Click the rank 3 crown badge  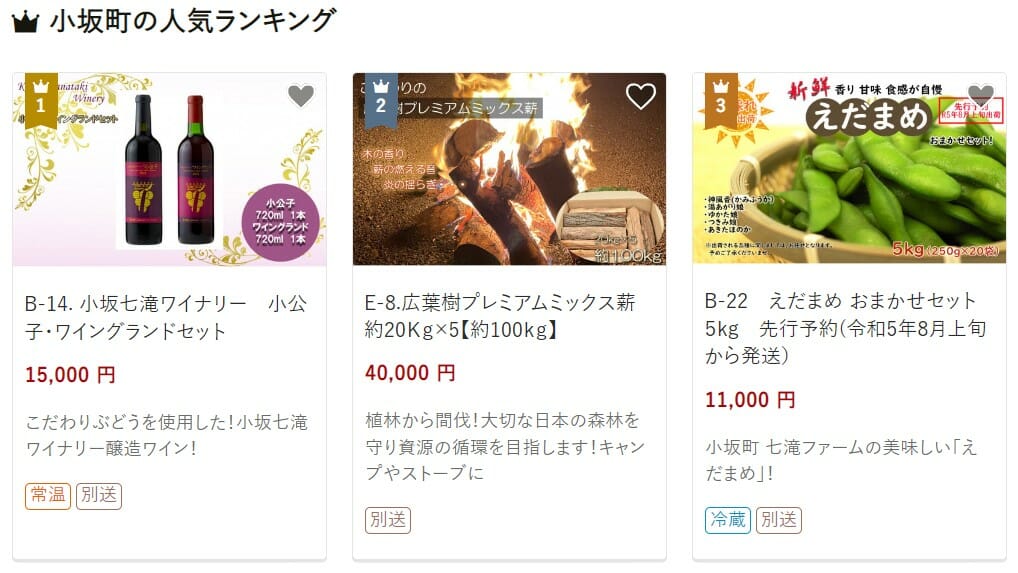click(x=721, y=100)
